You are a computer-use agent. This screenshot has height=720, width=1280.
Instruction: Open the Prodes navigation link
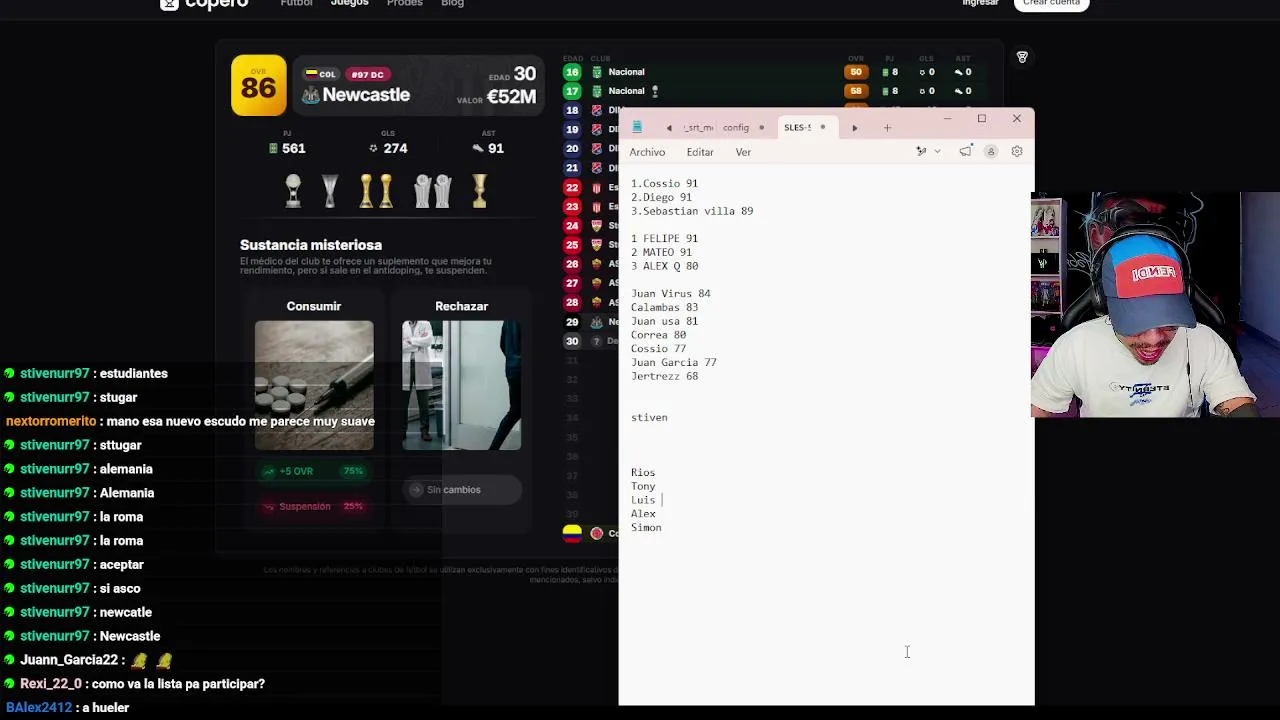(405, 3)
